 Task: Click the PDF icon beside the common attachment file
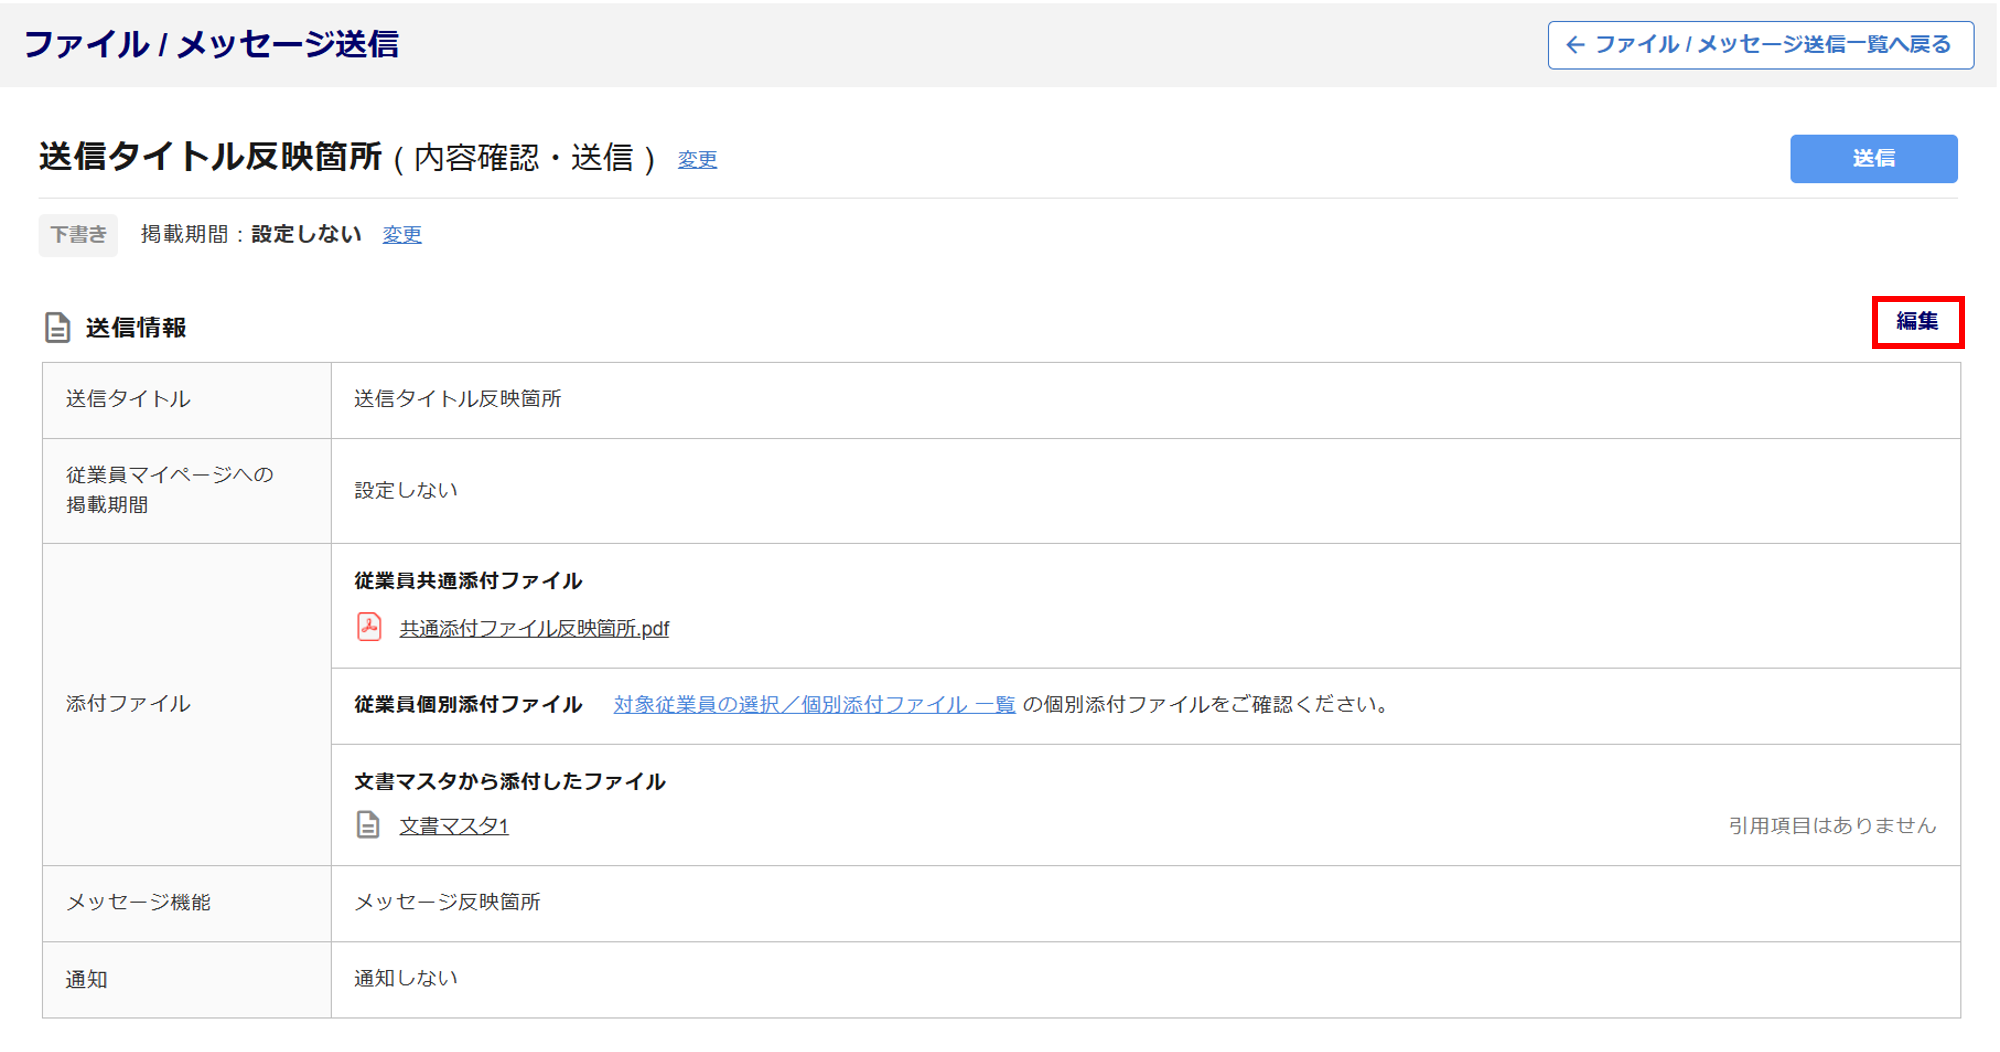click(x=369, y=627)
